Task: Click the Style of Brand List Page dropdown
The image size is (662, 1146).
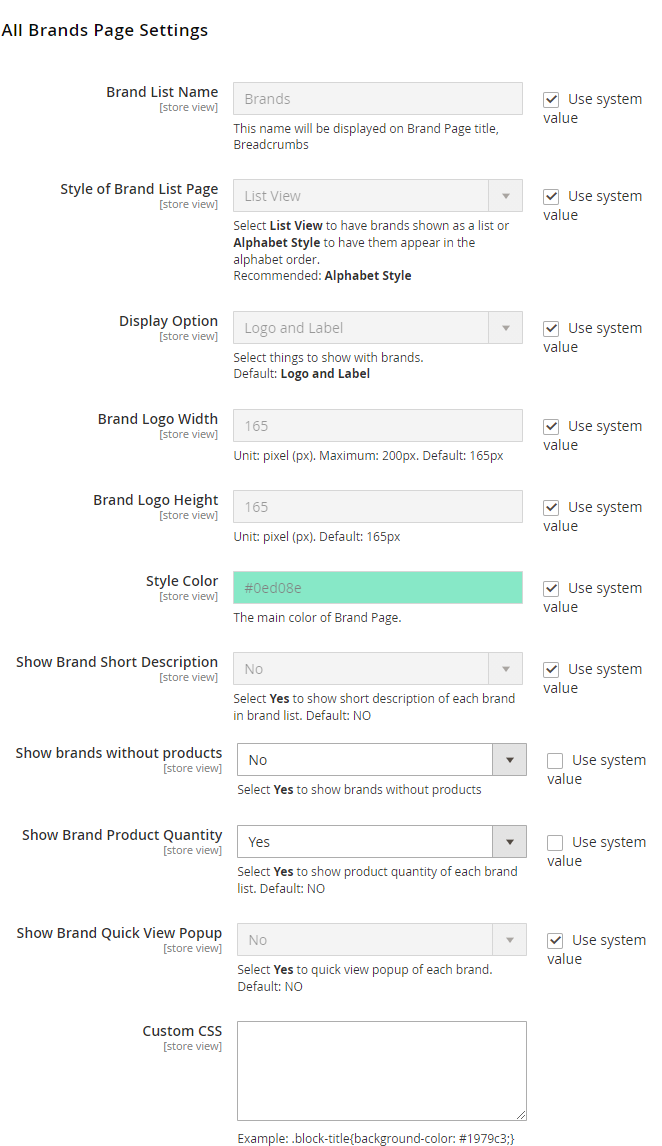Action: (377, 196)
